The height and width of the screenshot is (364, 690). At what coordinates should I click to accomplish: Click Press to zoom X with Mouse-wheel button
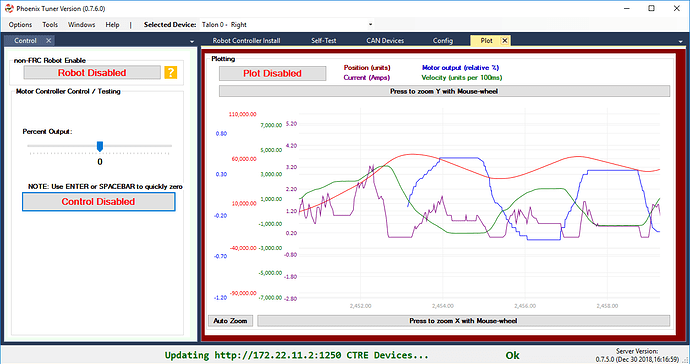463,321
